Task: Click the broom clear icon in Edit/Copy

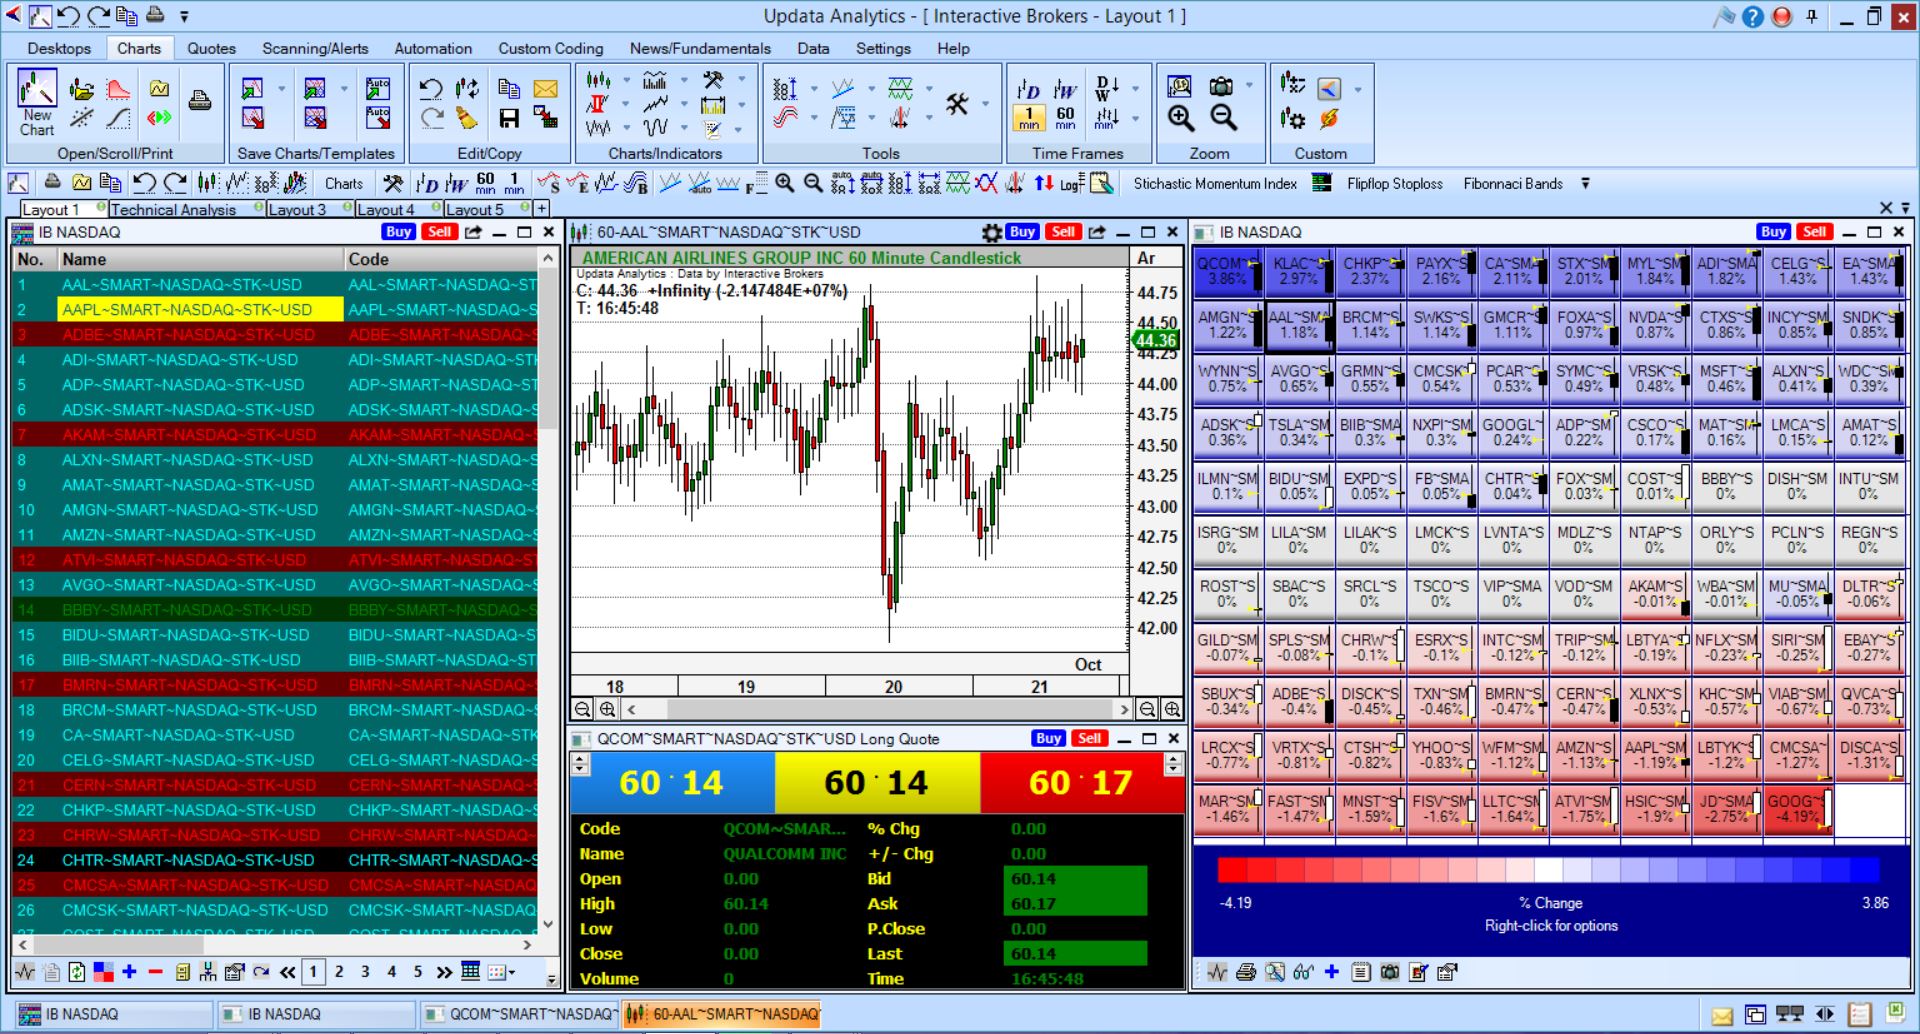Action: [467, 118]
